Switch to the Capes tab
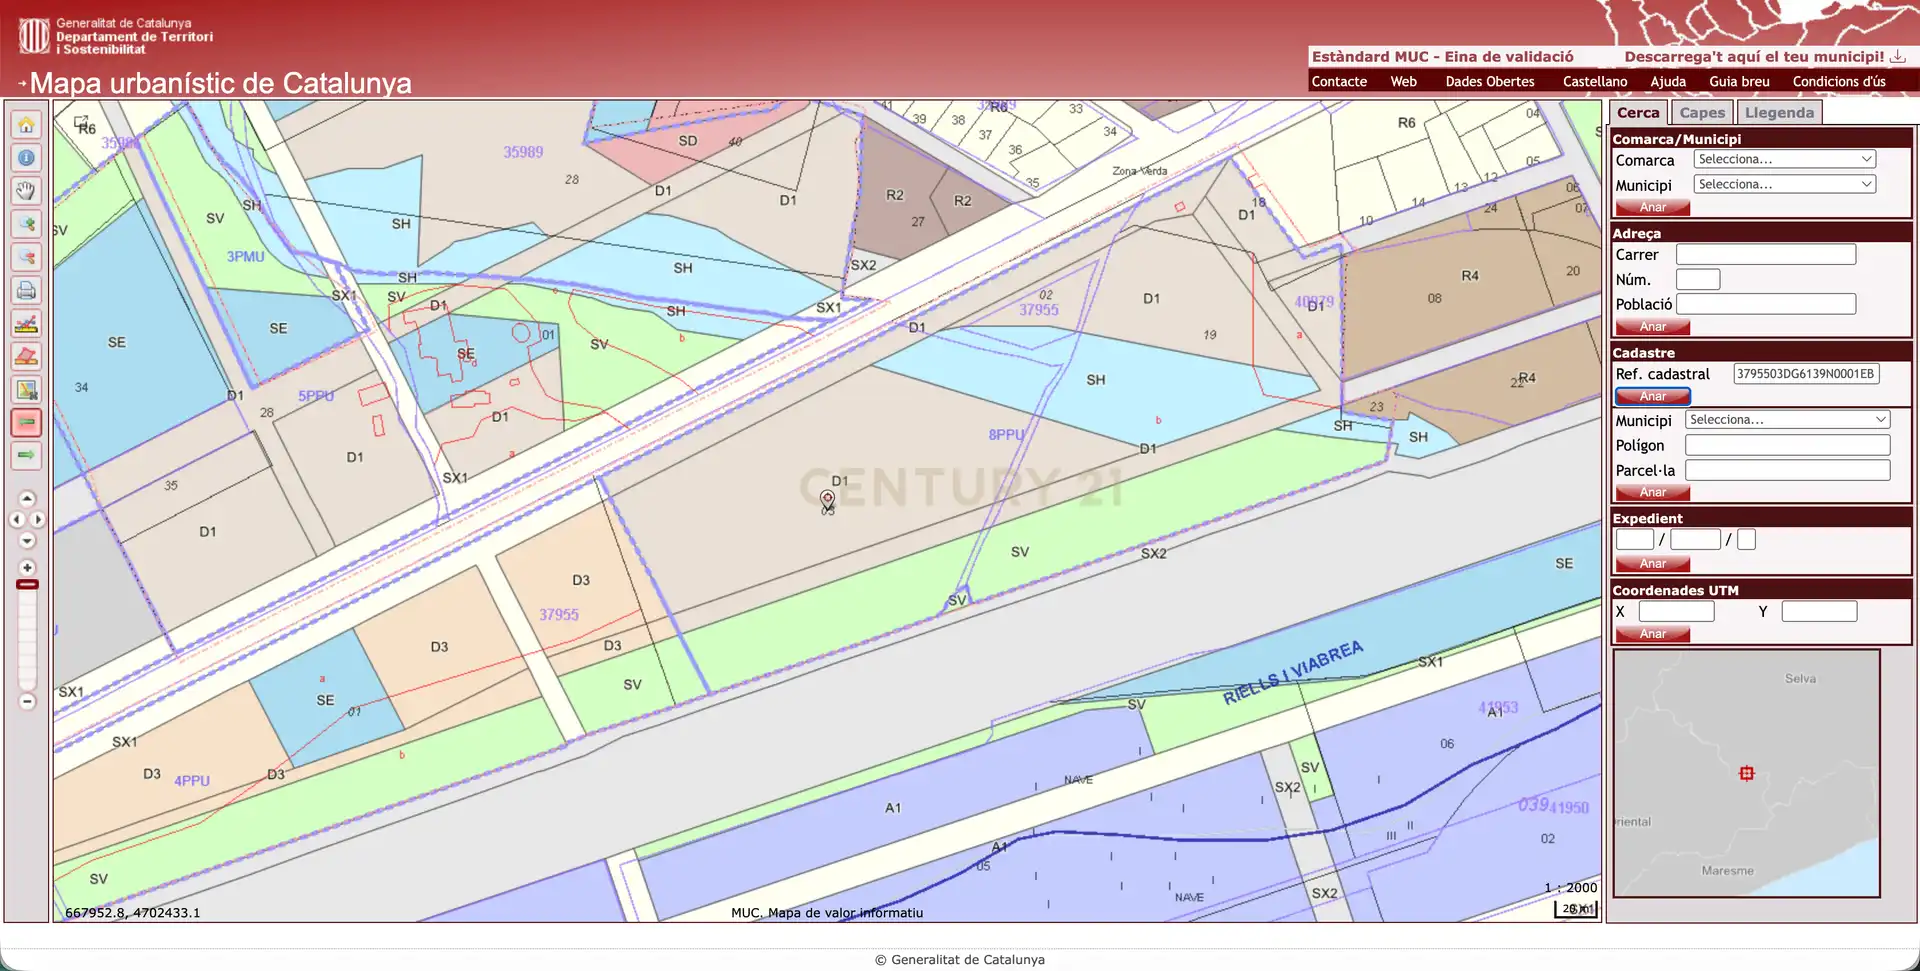The height and width of the screenshot is (971, 1920). coord(1702,113)
